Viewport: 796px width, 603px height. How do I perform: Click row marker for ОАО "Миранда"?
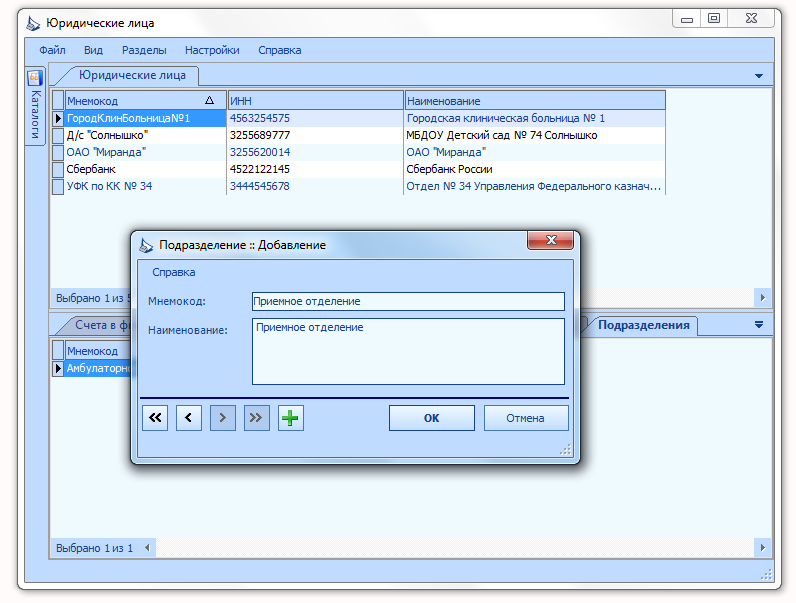click(58, 152)
